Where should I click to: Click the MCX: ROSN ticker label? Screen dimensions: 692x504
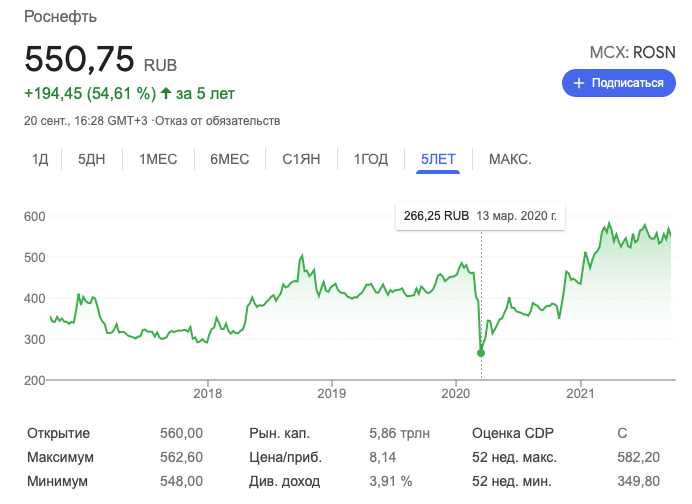tap(632, 53)
